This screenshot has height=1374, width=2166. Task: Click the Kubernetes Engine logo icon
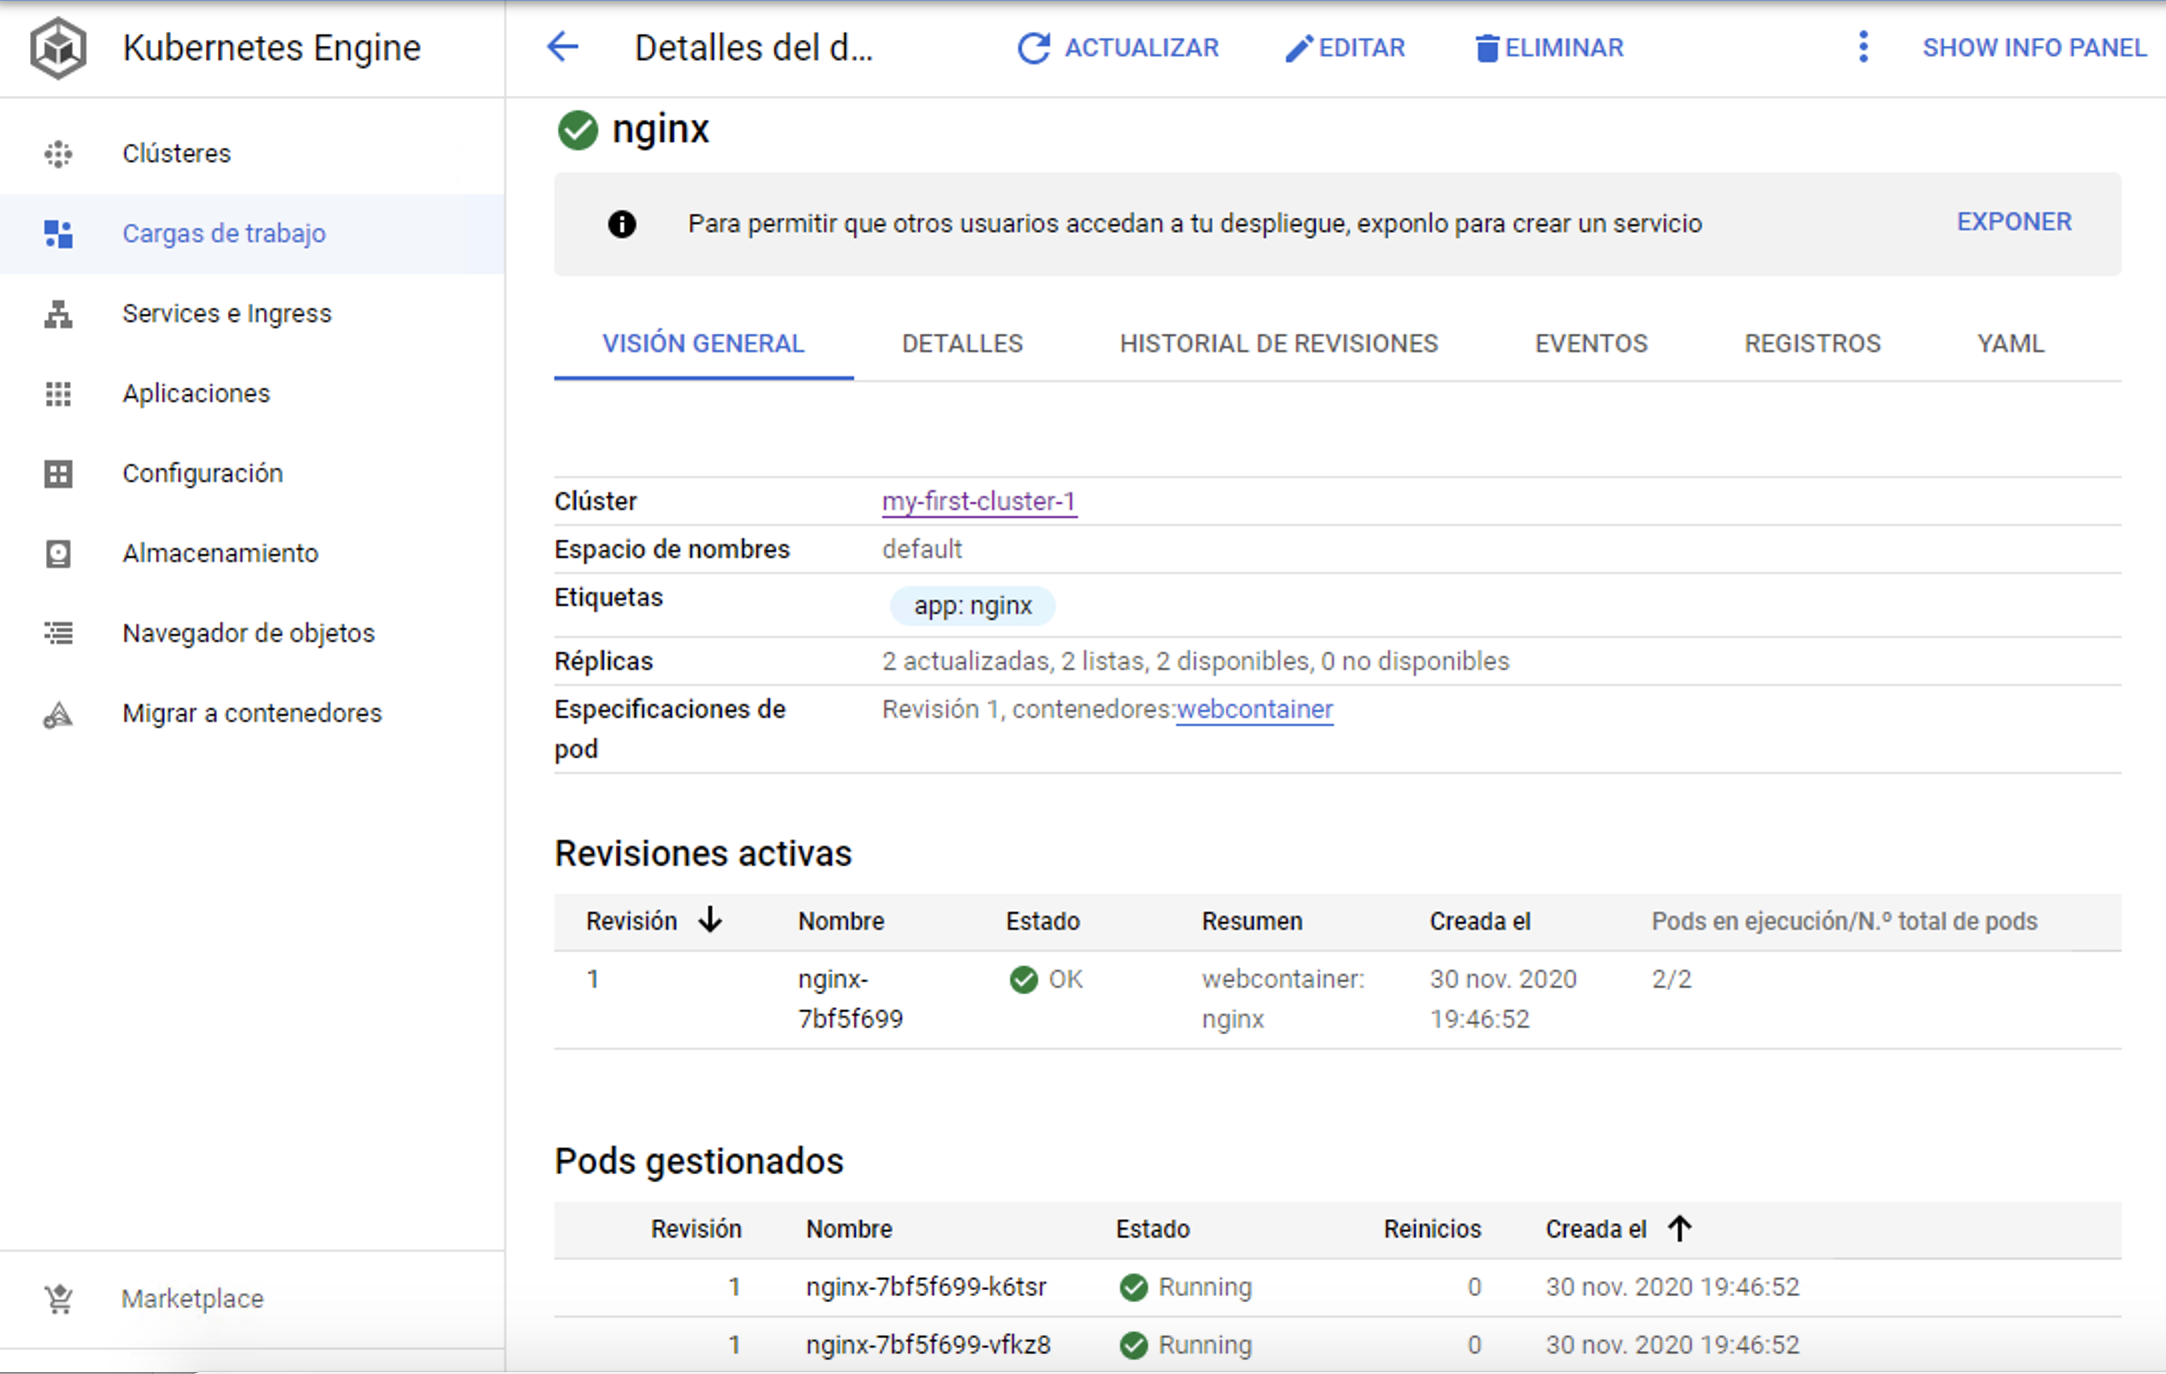58,48
